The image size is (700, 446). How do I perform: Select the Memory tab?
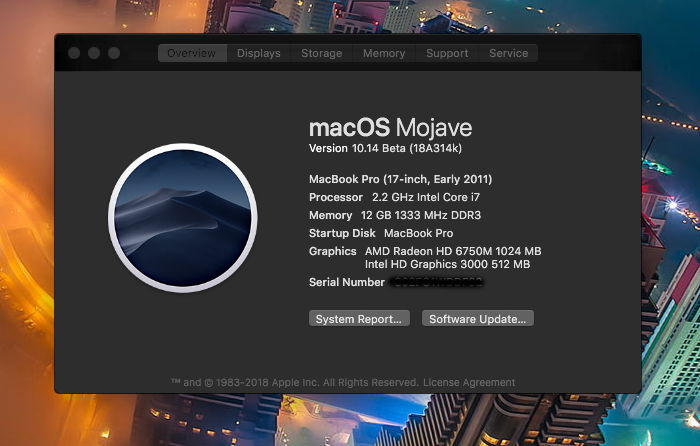click(x=384, y=53)
